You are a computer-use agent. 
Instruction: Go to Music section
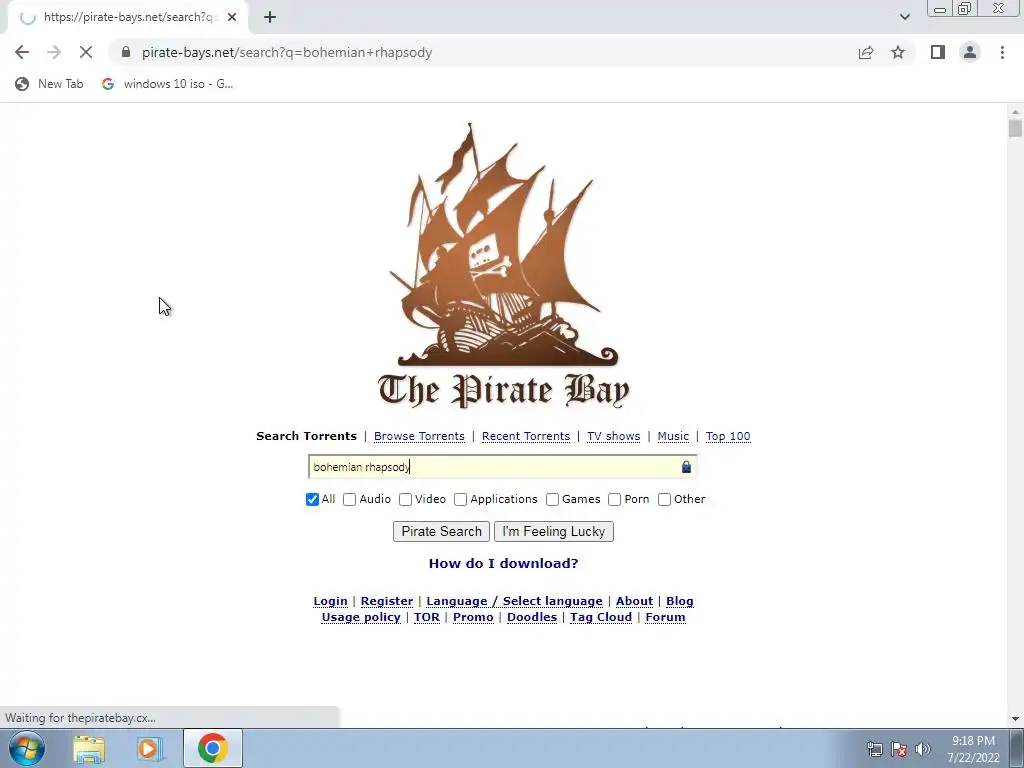click(x=673, y=436)
